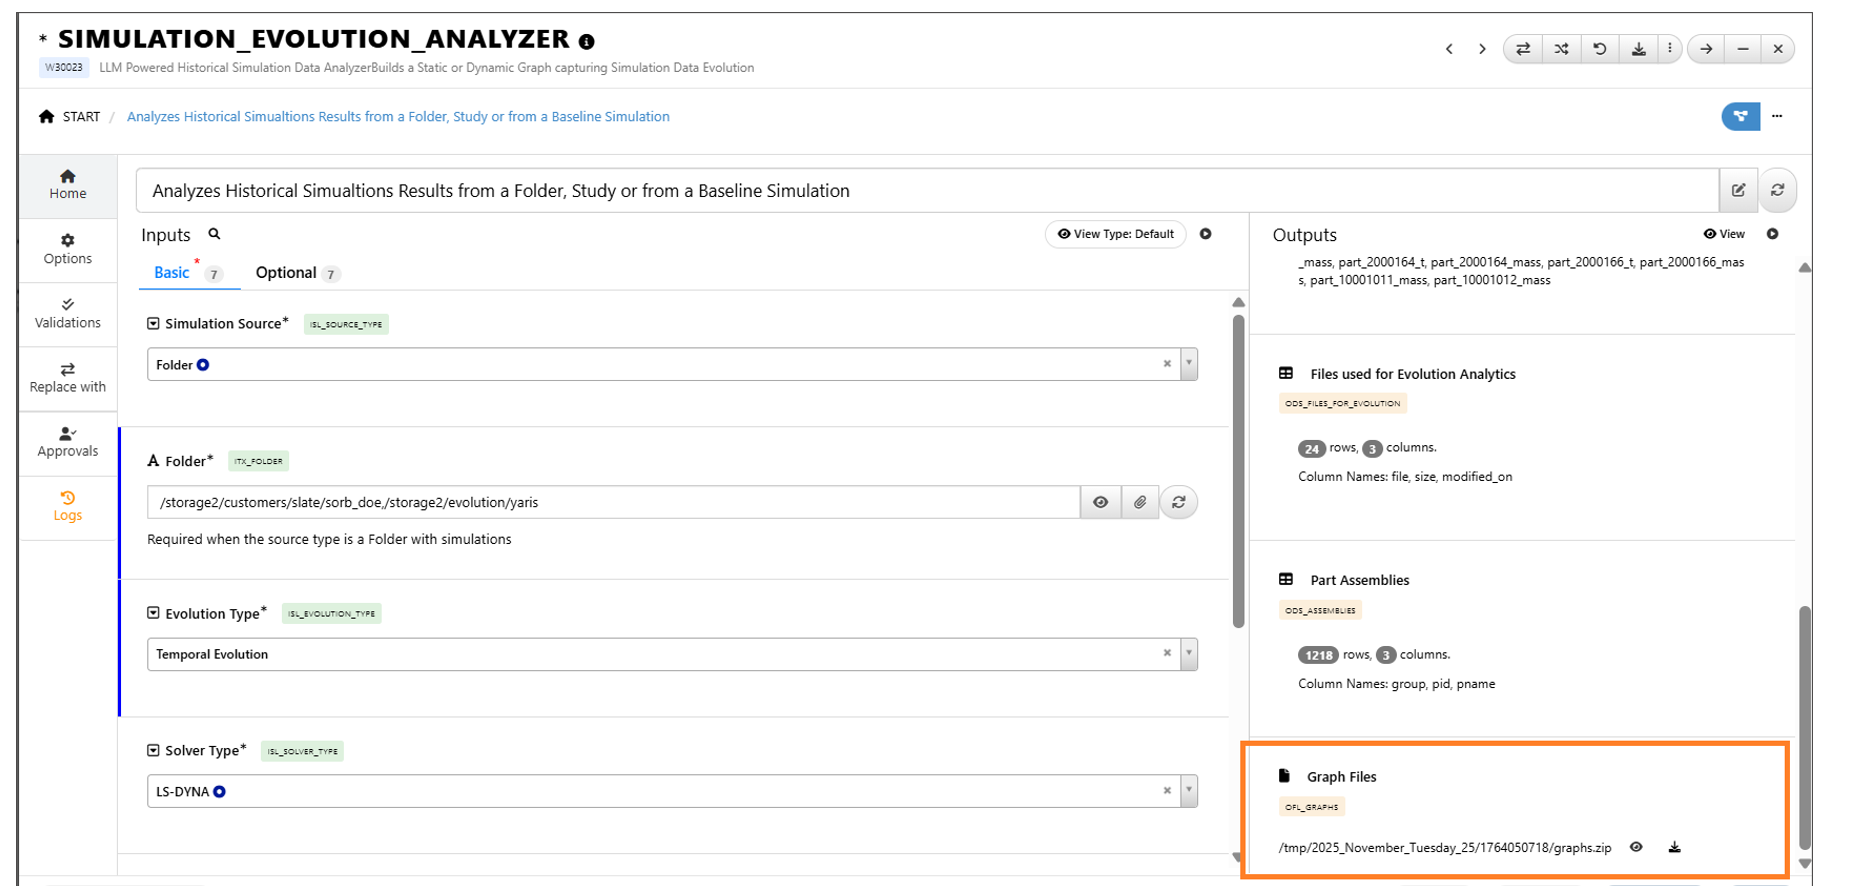This screenshot has width=1853, height=886.
Task: Click the download icon in top toolbar
Action: pos(1638,49)
